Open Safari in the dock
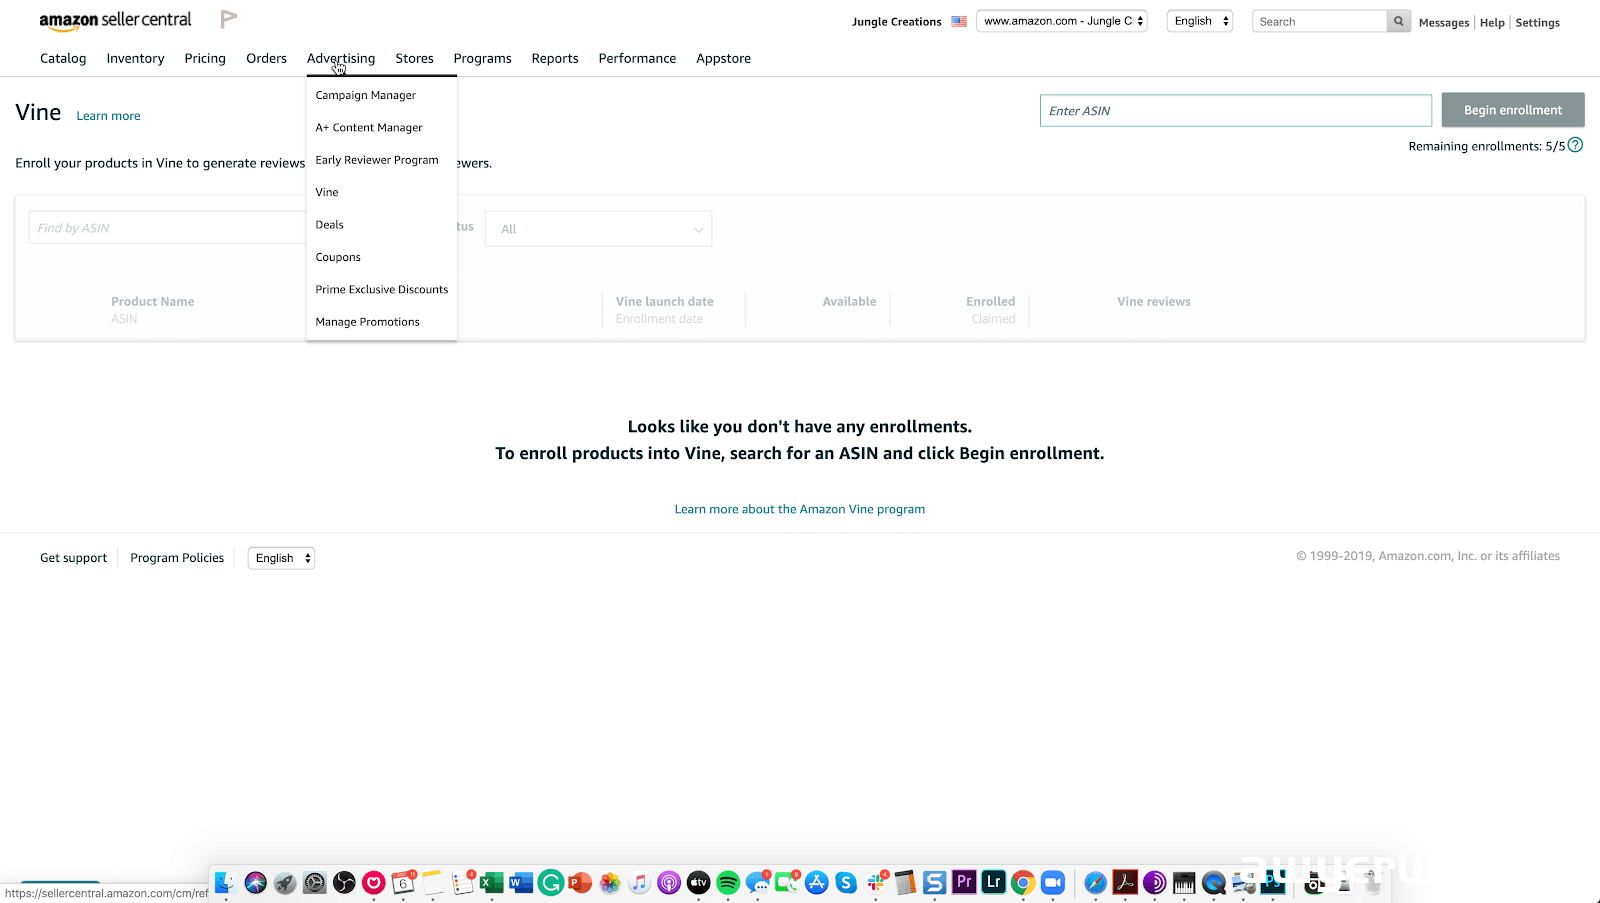The image size is (1600, 903). (x=1095, y=882)
